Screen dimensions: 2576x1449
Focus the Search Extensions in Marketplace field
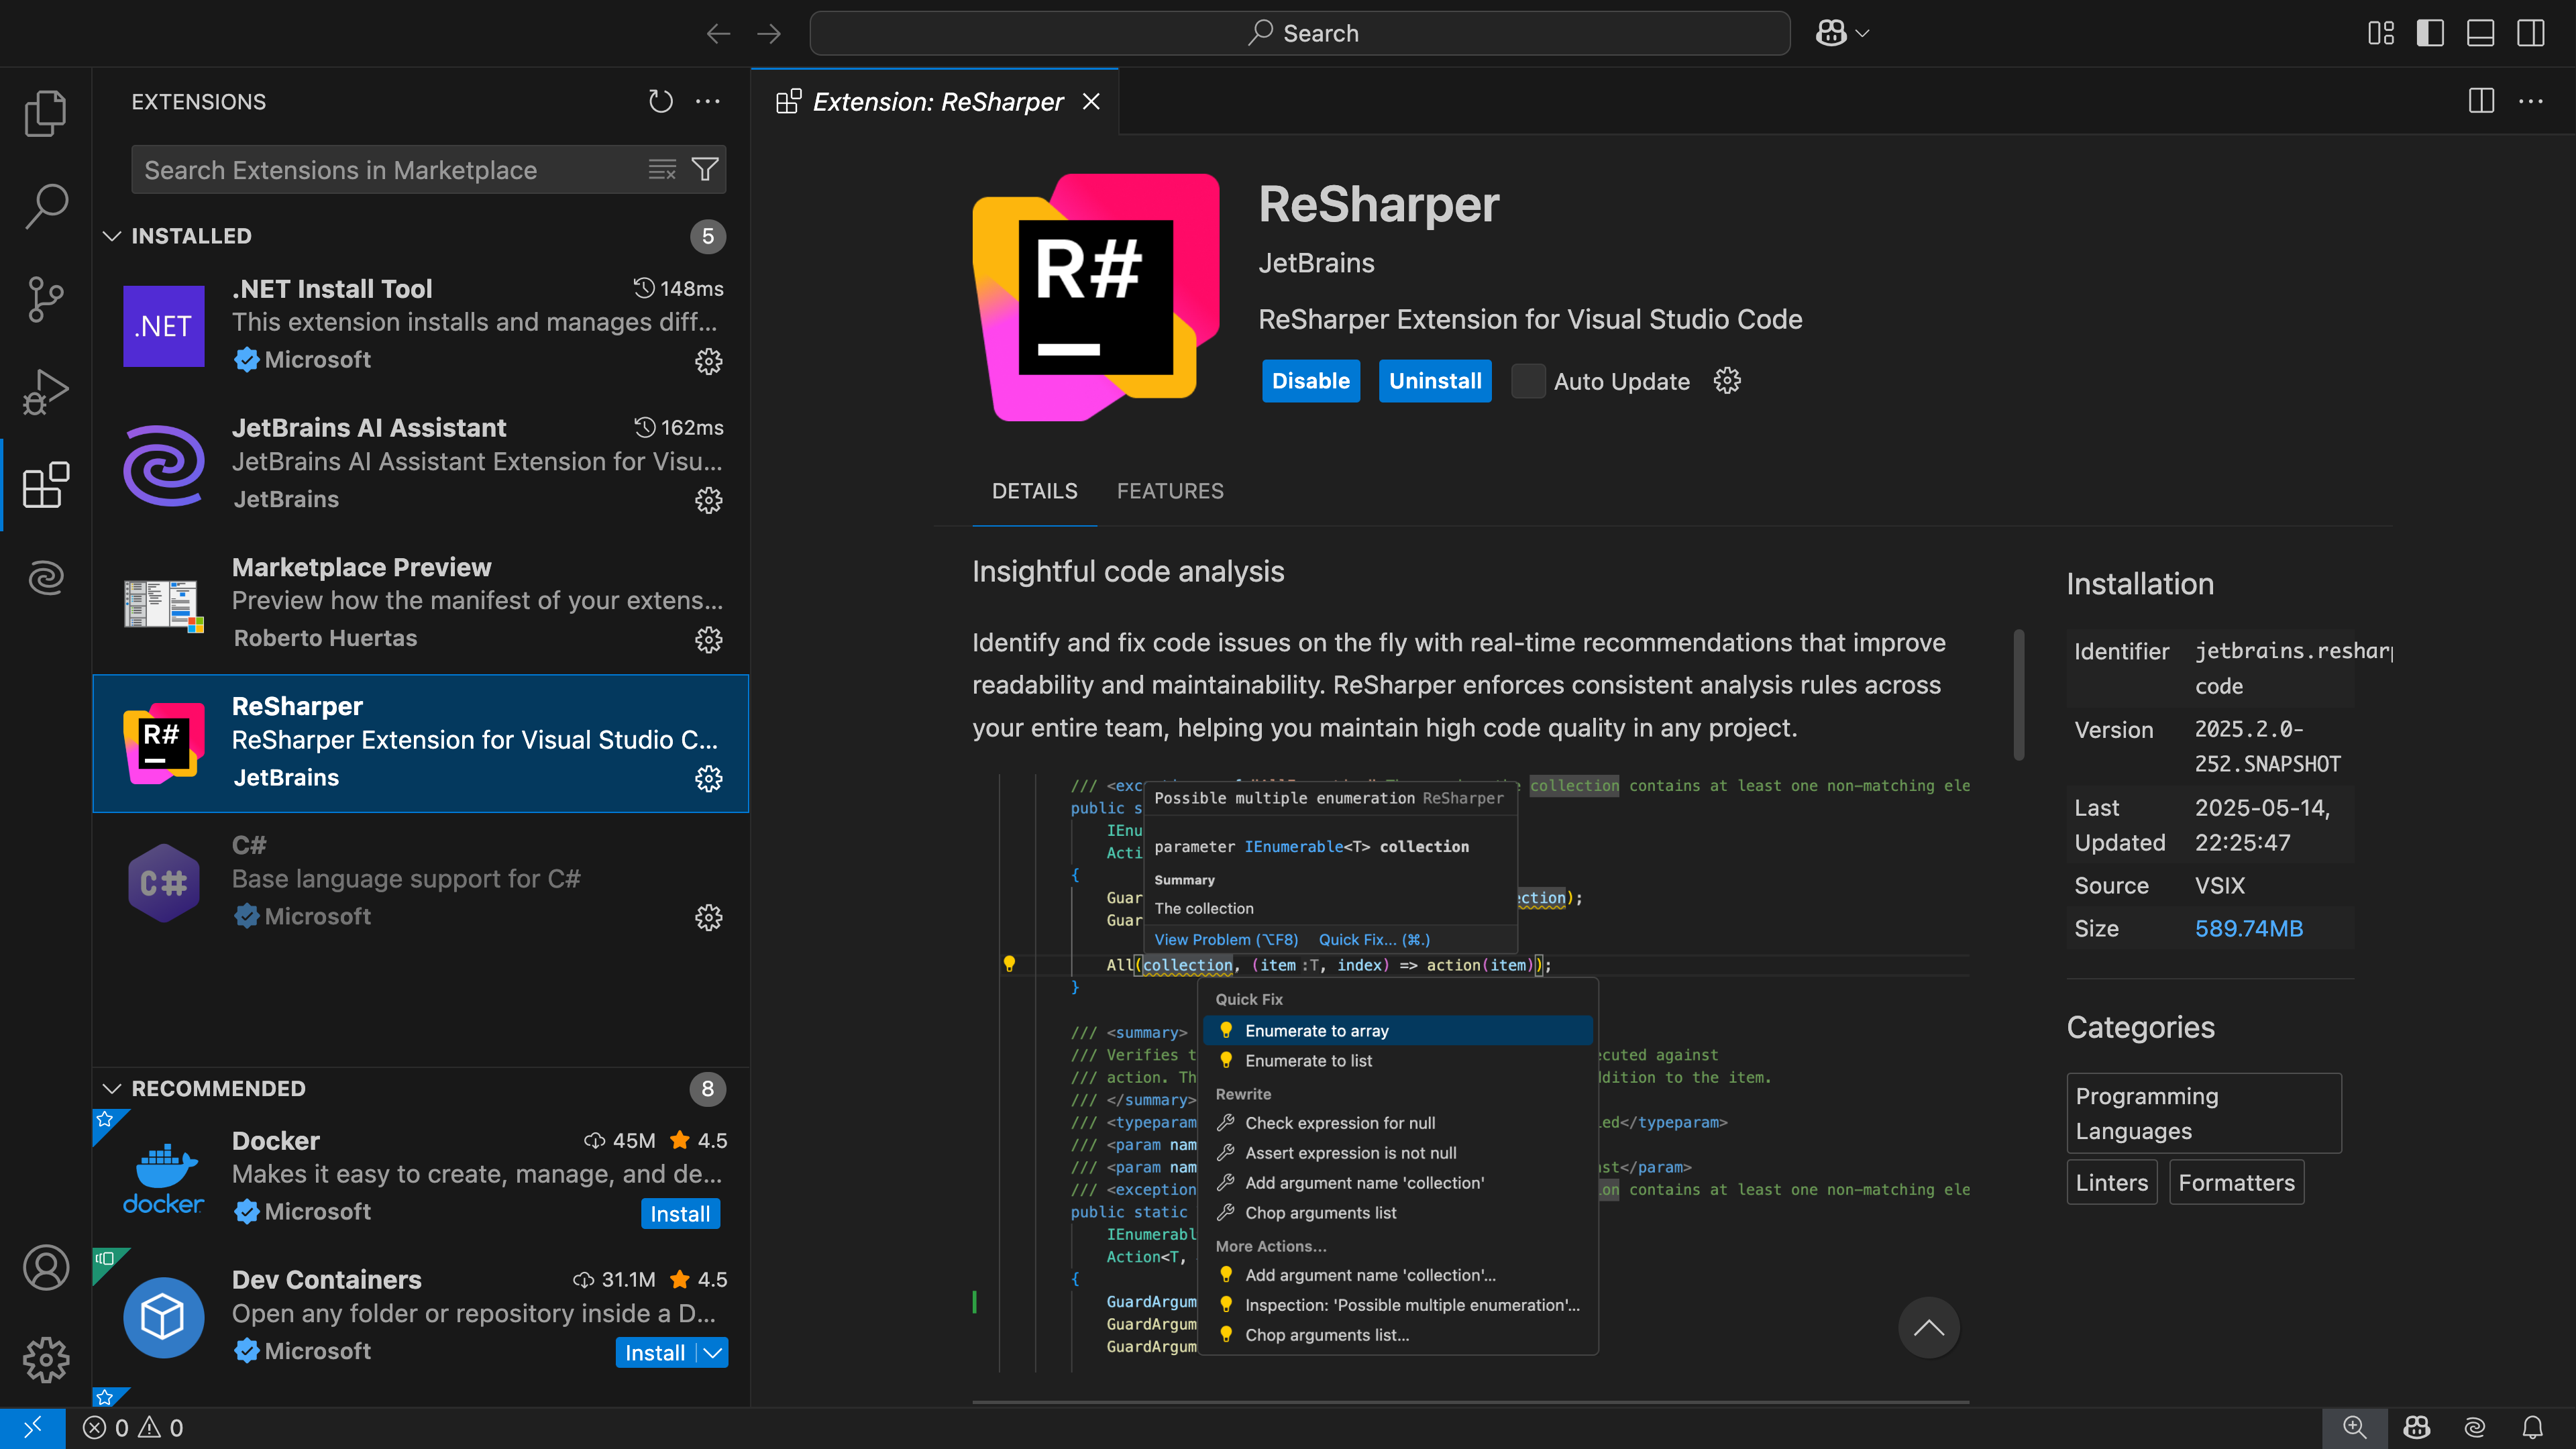[x=390, y=169]
